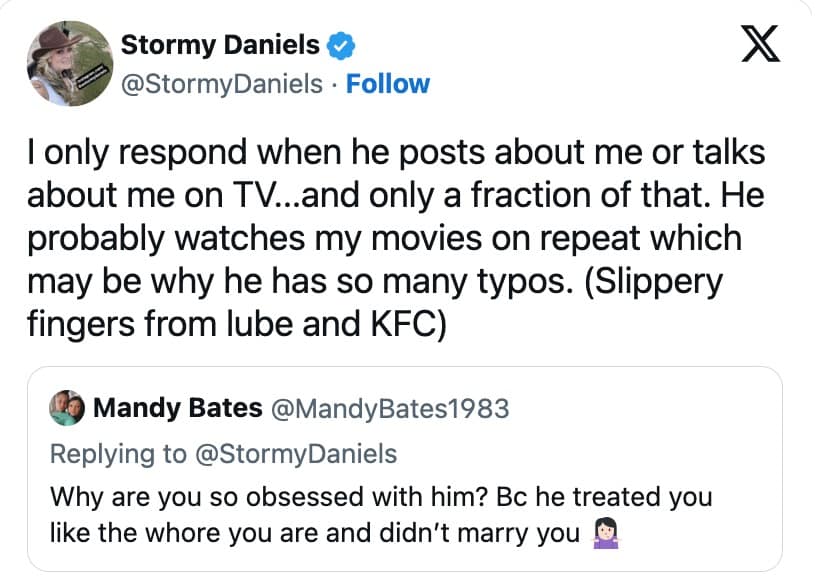Screen dimensions: 838x578
Task: Click the line starting "probably watches my movies"
Action: [x=384, y=239]
